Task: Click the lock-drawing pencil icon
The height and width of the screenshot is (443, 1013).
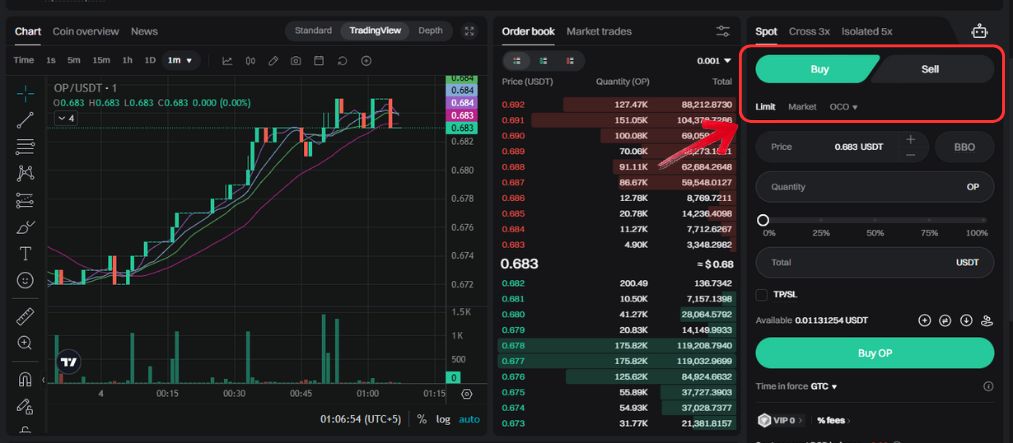Action: pos(25,406)
